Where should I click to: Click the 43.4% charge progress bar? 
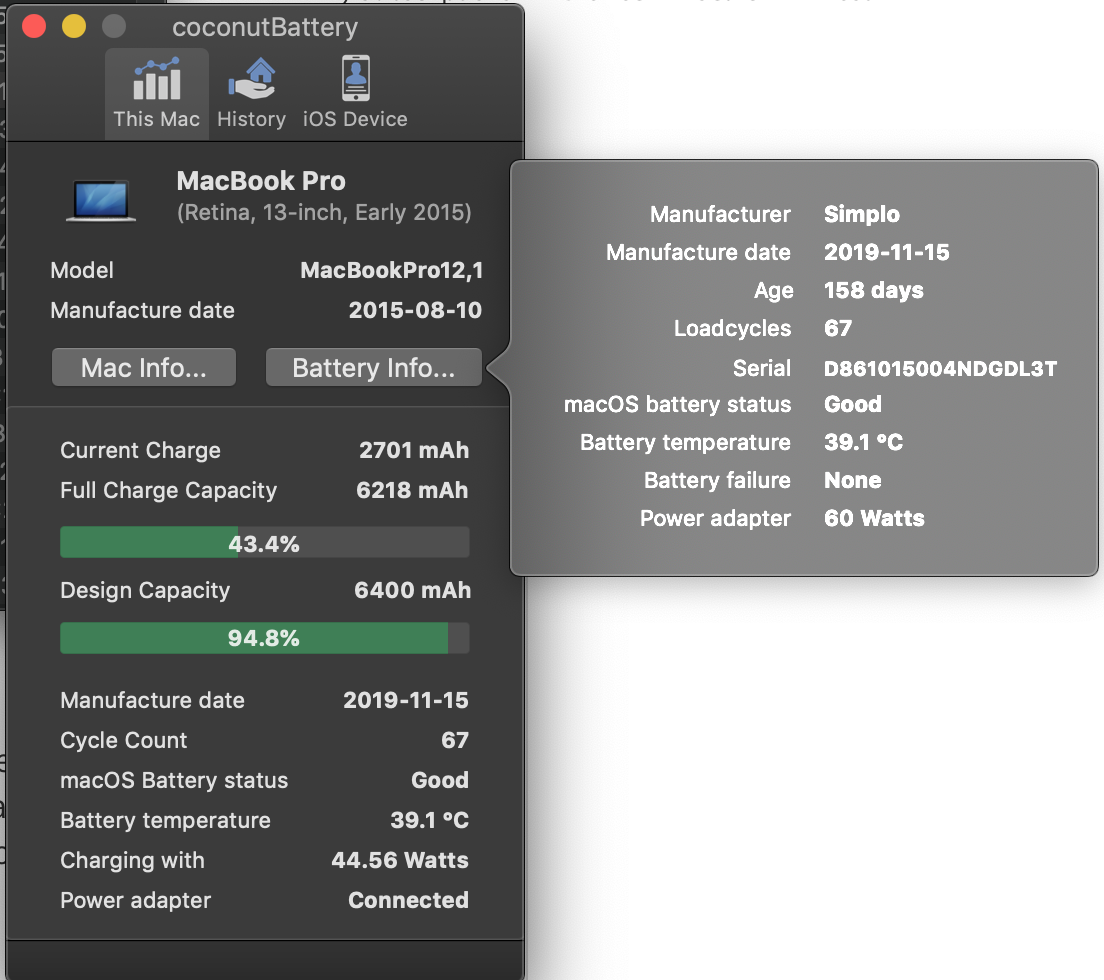pyautogui.click(x=265, y=543)
